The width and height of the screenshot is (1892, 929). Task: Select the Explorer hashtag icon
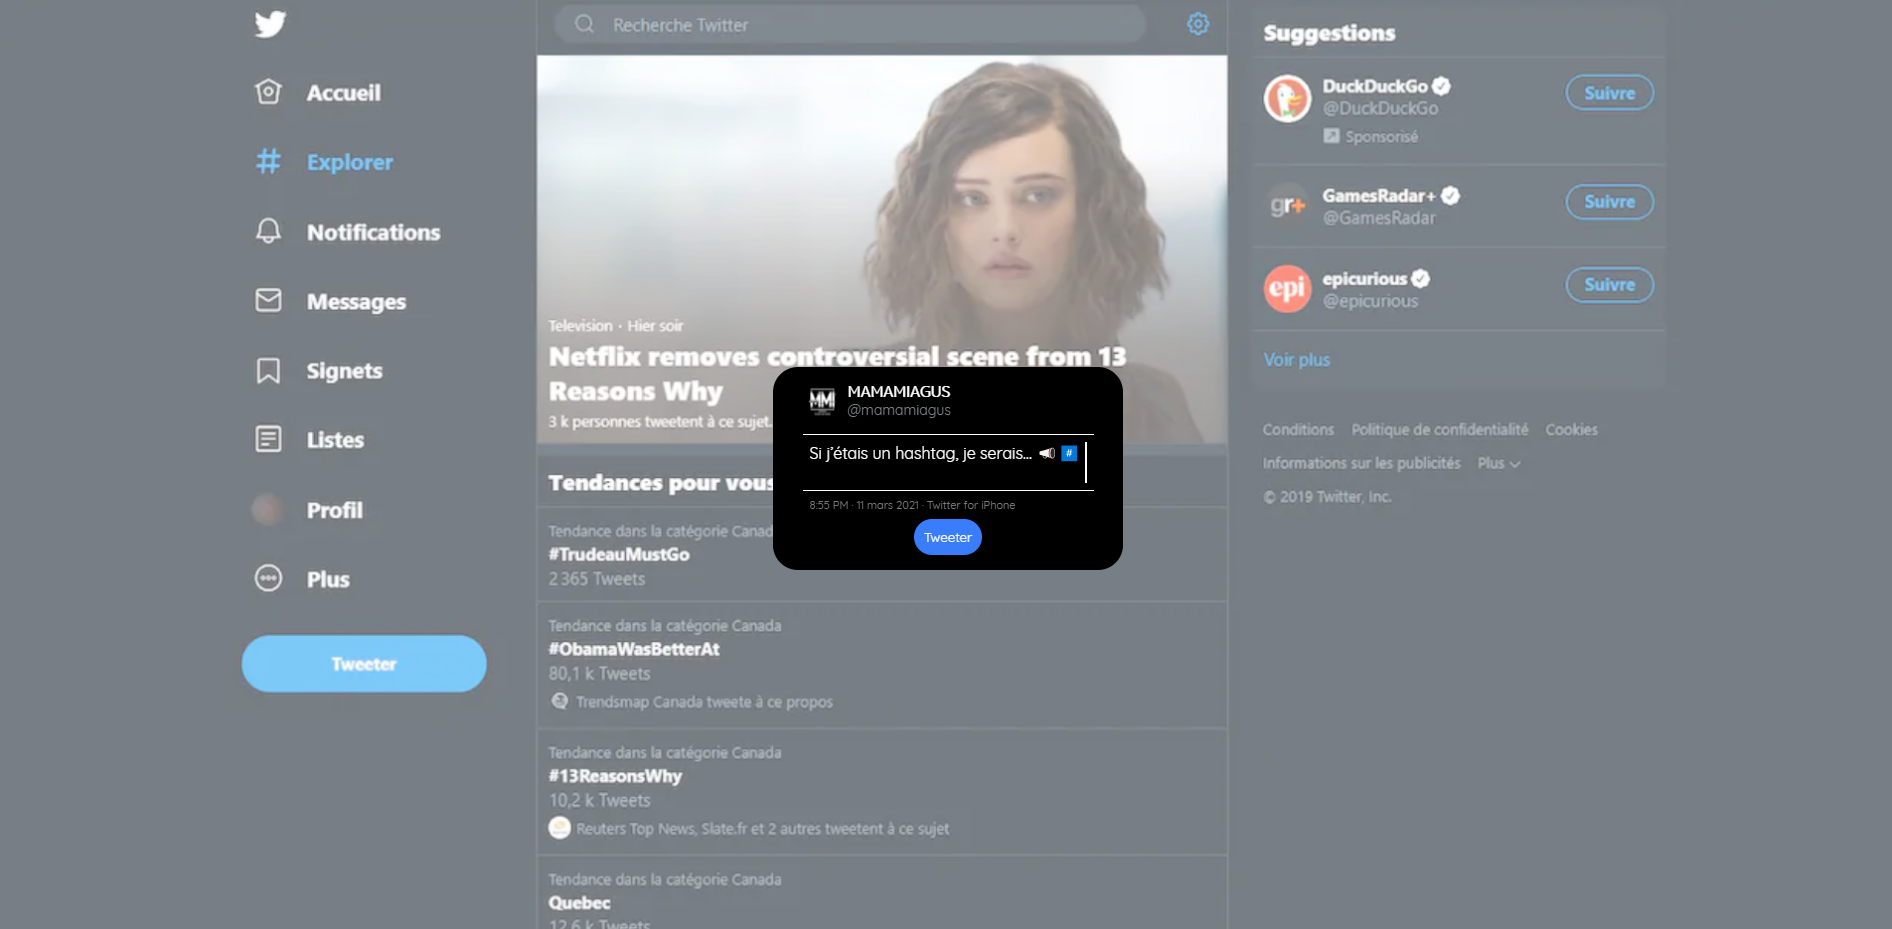pos(268,161)
